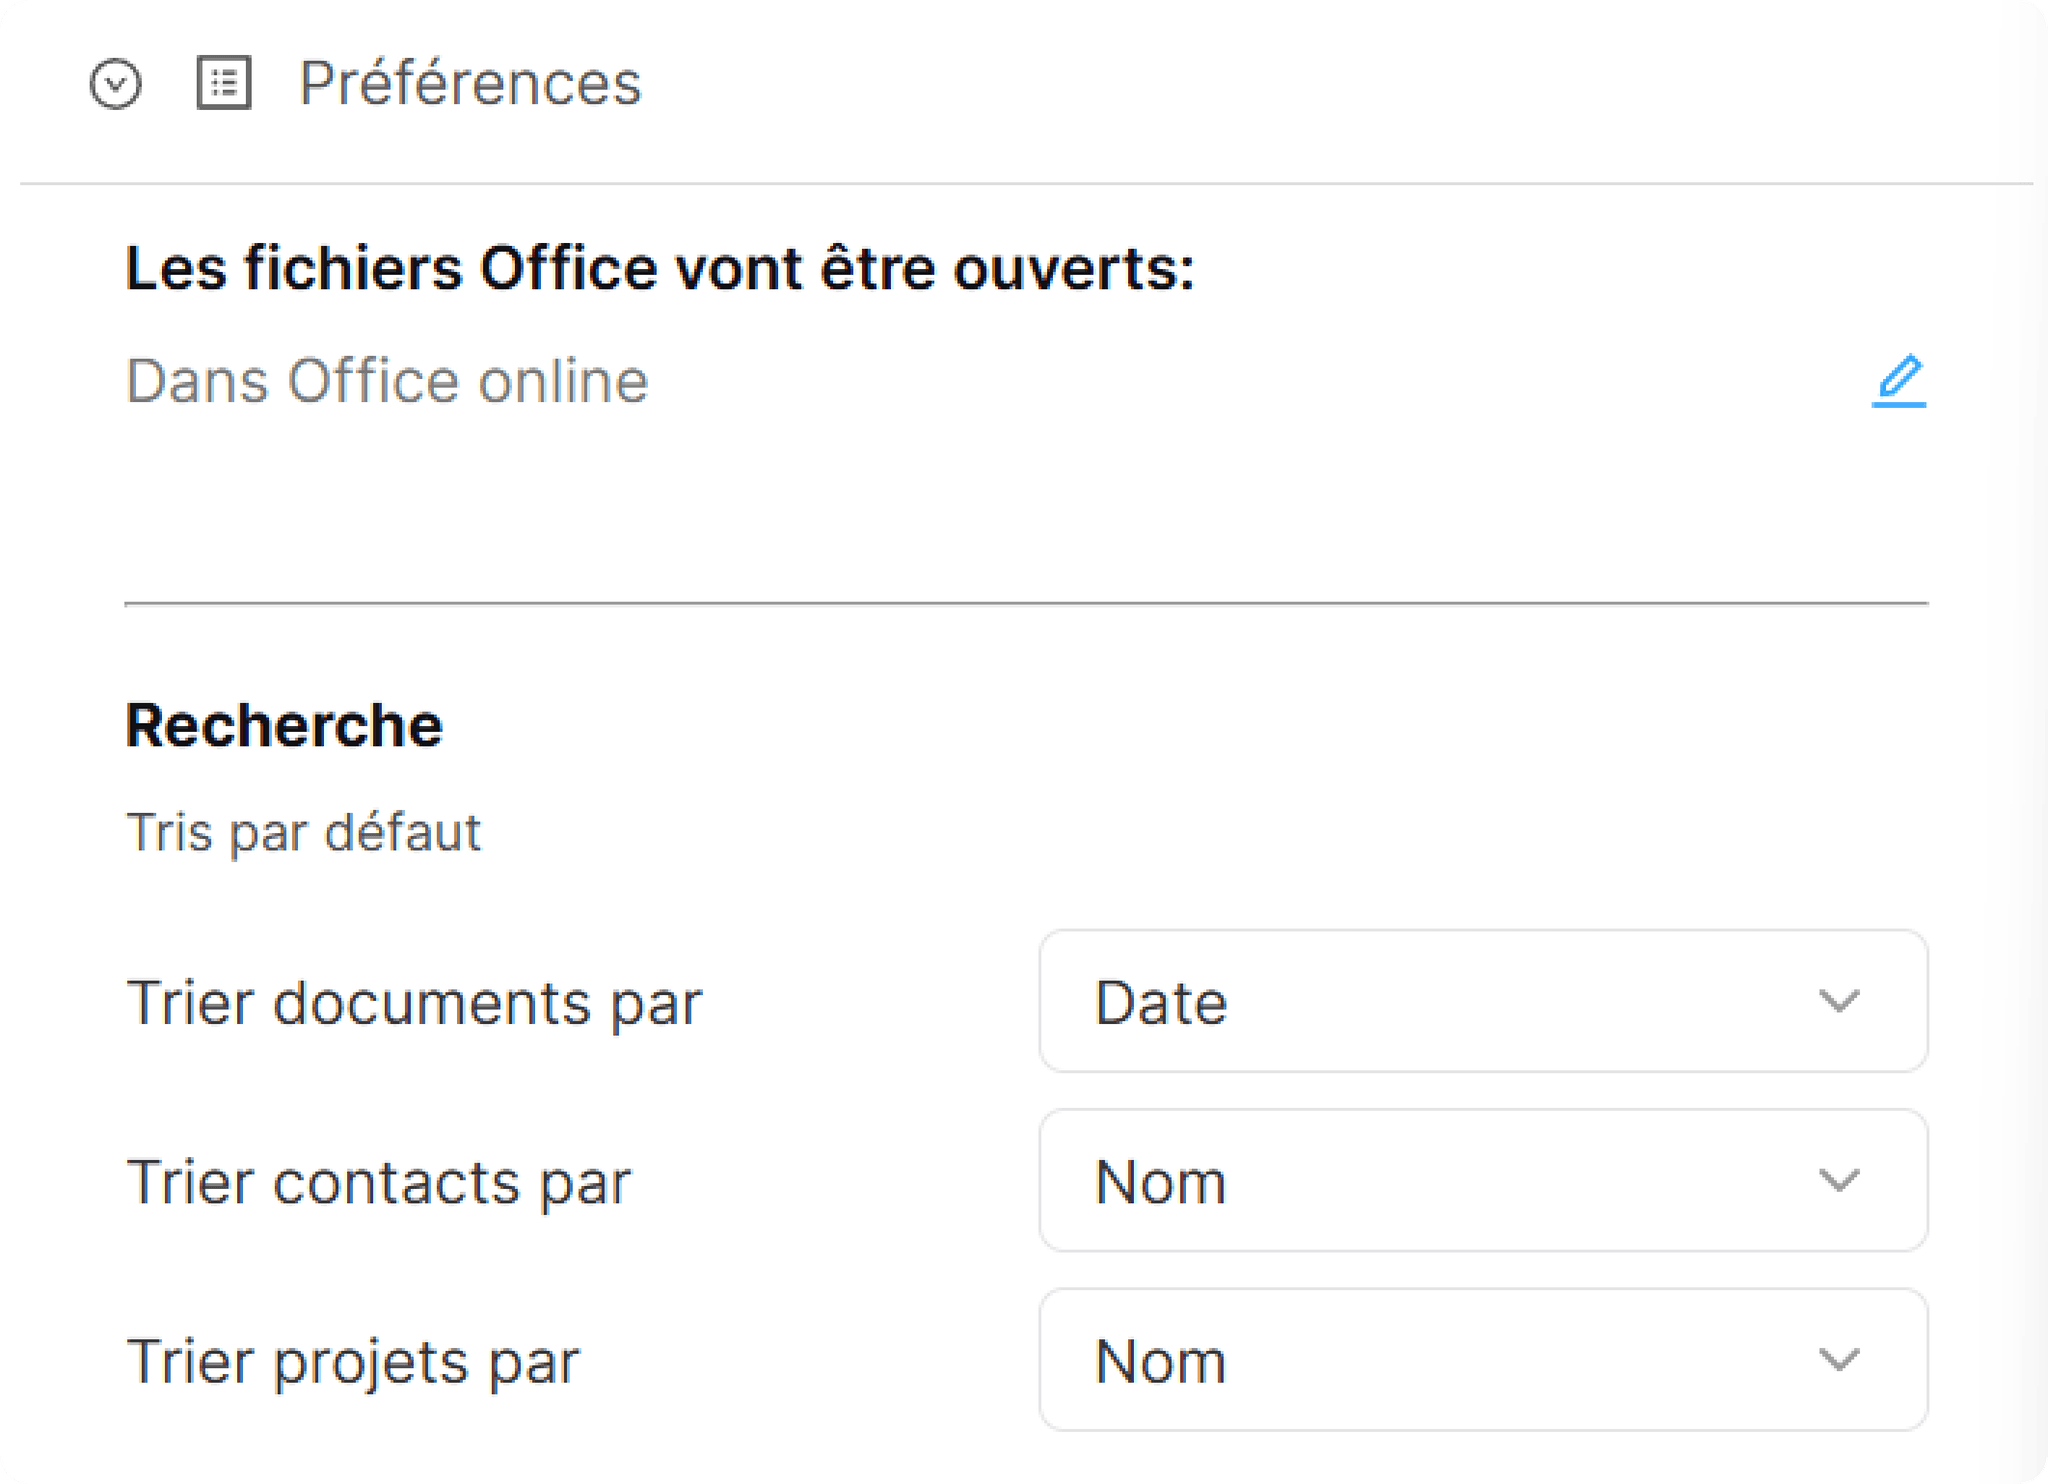The image size is (2048, 1484).
Task: Open the Trier projets par combo box
Action: [x=1483, y=1360]
